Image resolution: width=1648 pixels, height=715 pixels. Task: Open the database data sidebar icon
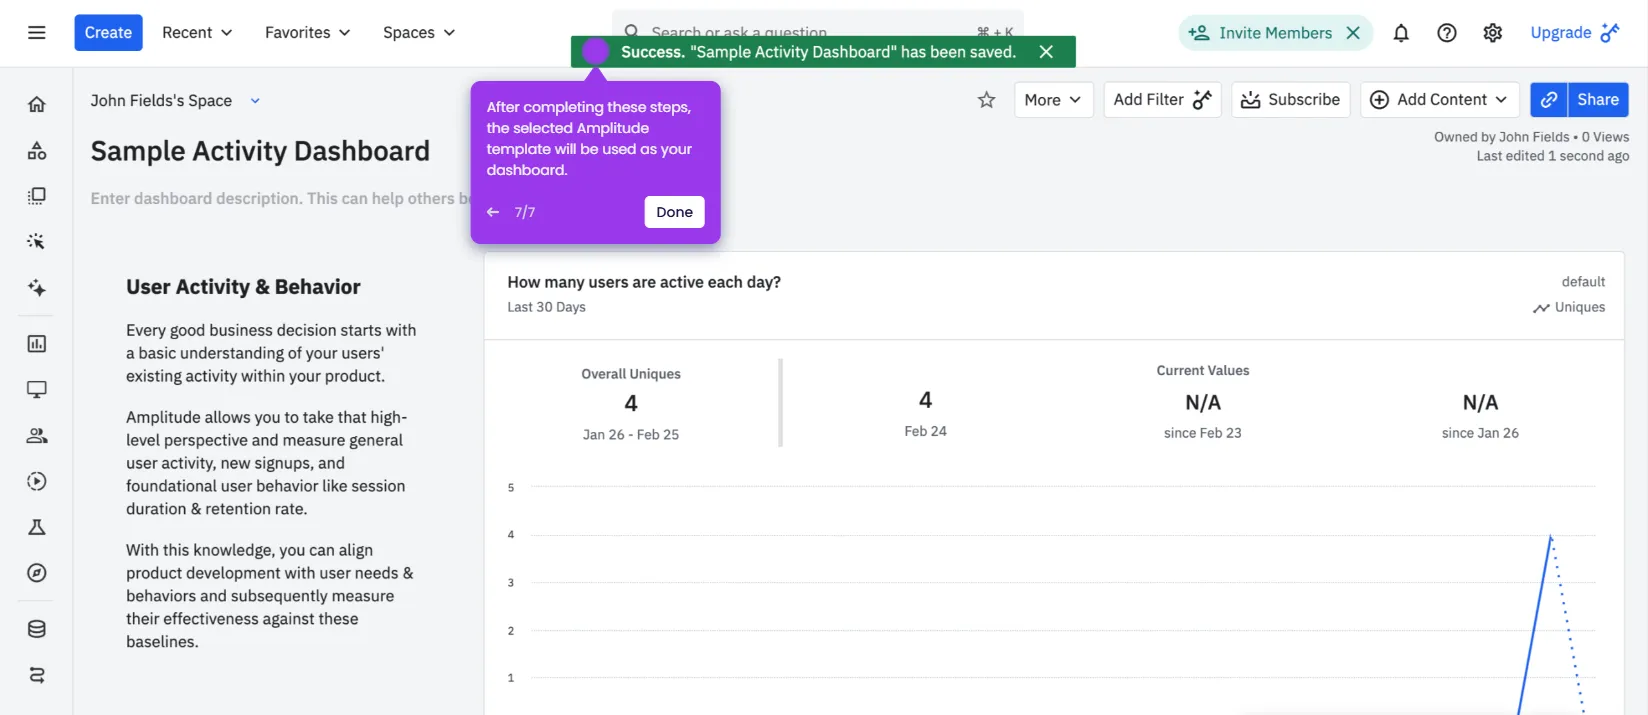[x=37, y=629]
